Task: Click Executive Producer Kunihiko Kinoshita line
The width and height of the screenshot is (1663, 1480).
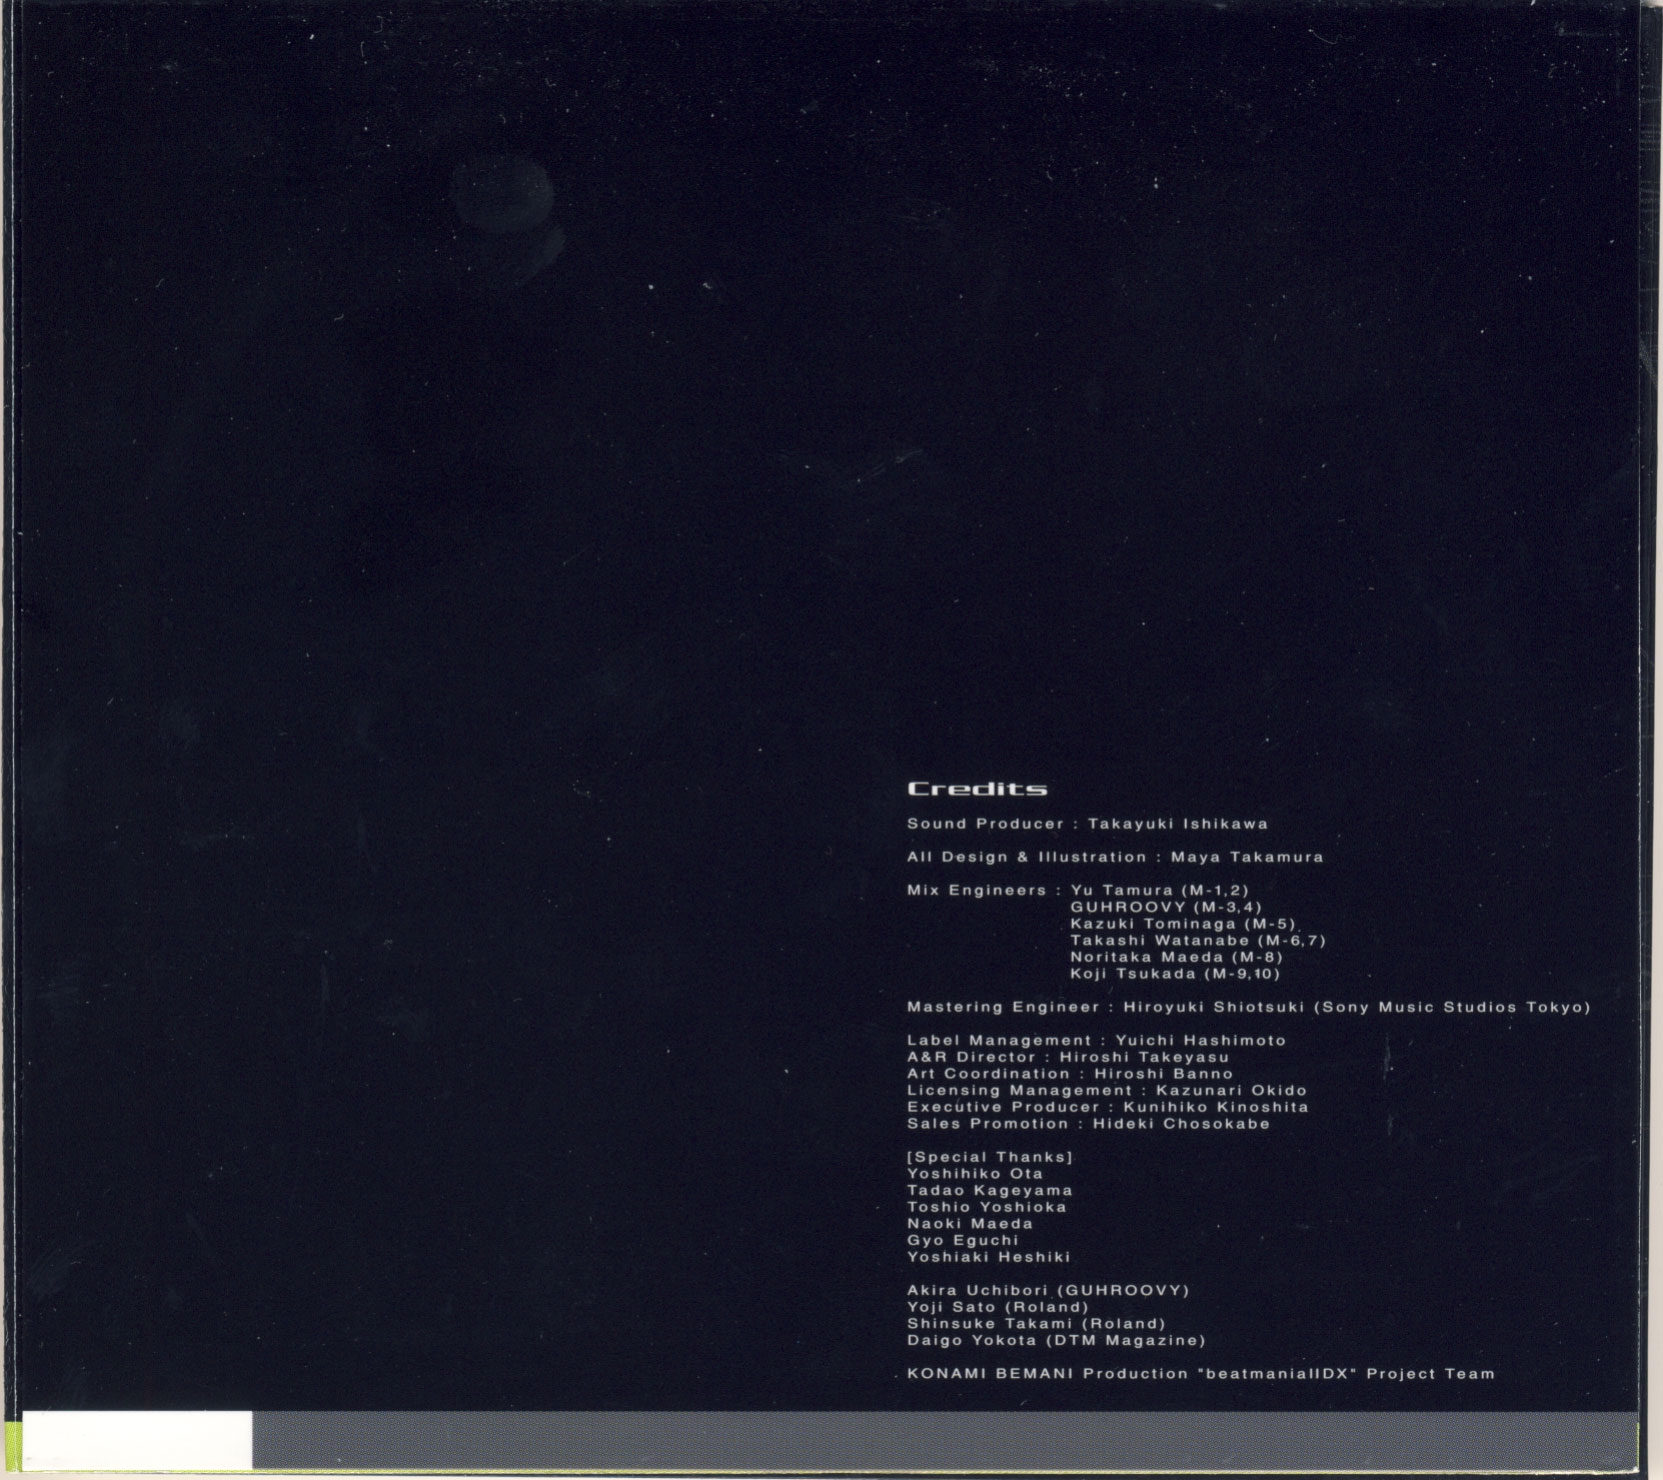Action: tap(1107, 1107)
